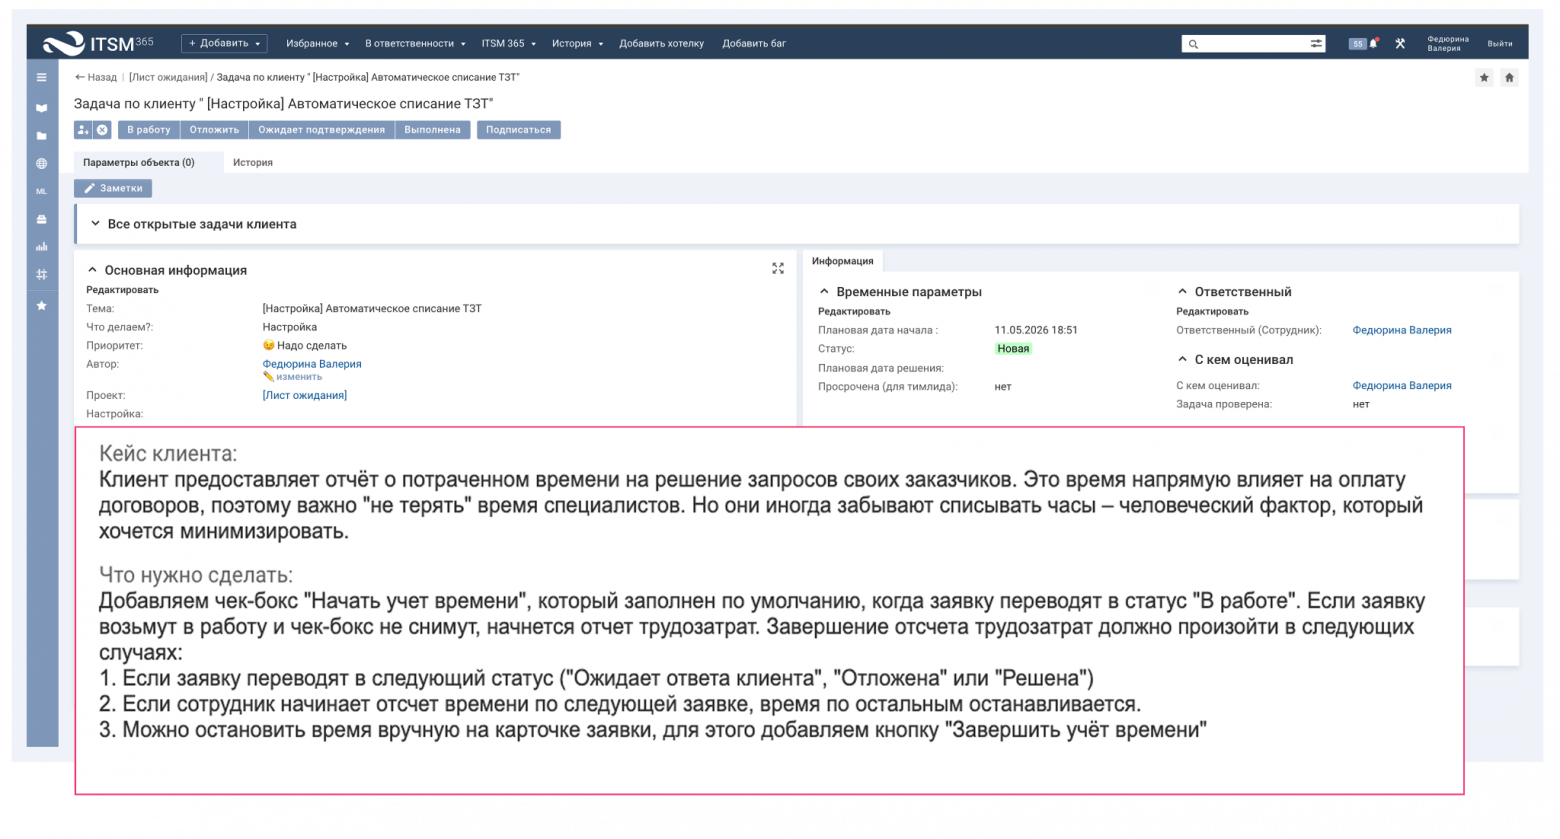The height and width of the screenshot is (839, 1560).
Task: Click the home icon button
Action: coord(1509,77)
